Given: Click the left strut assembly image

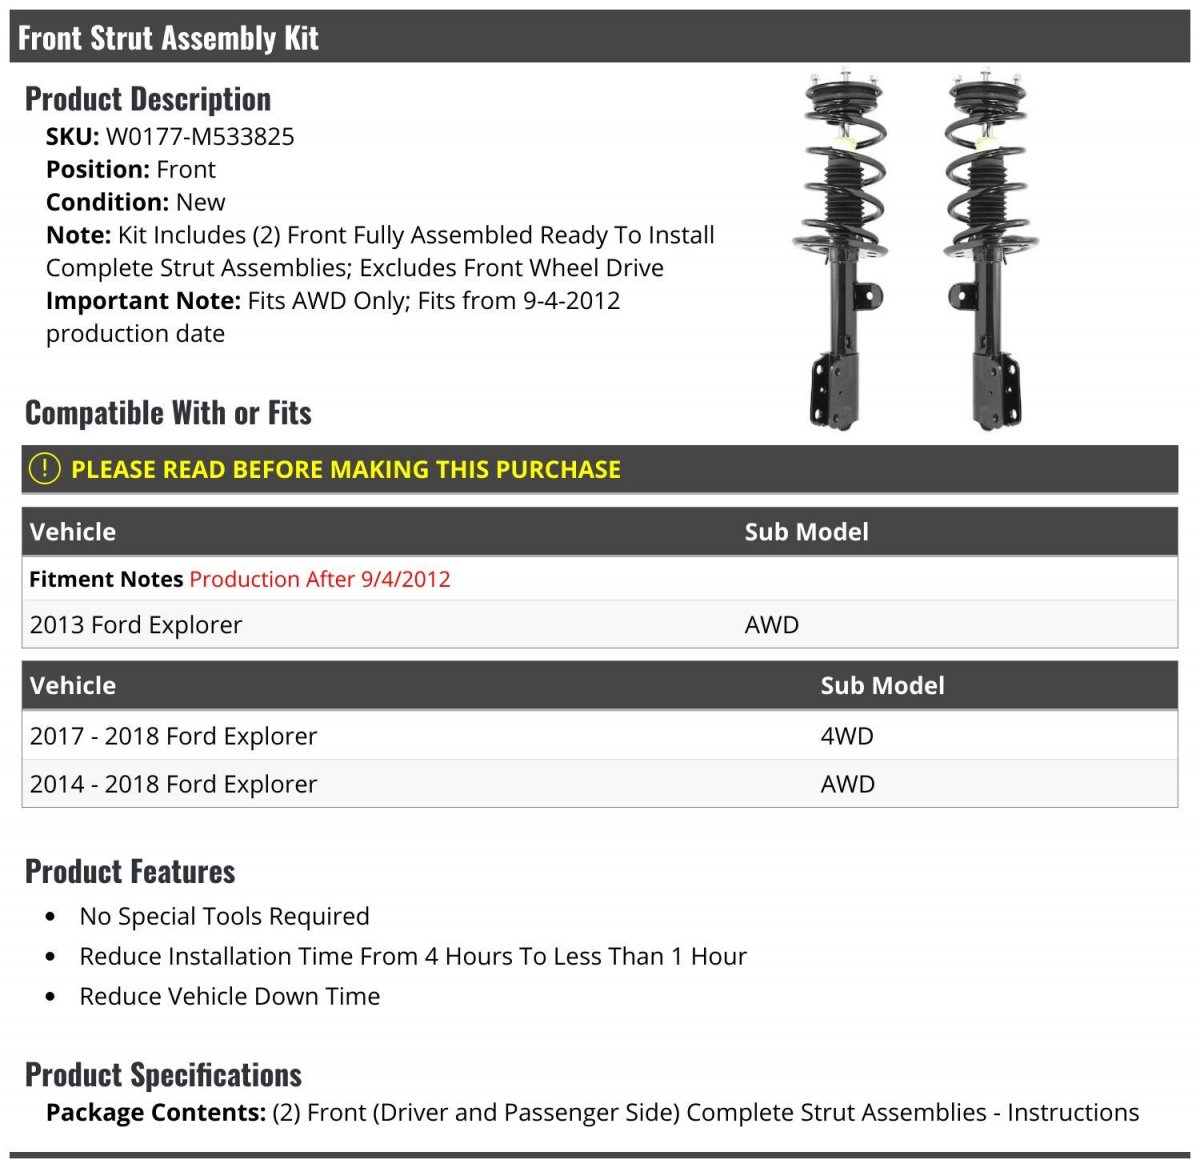Looking at the screenshot, I should (x=841, y=250).
